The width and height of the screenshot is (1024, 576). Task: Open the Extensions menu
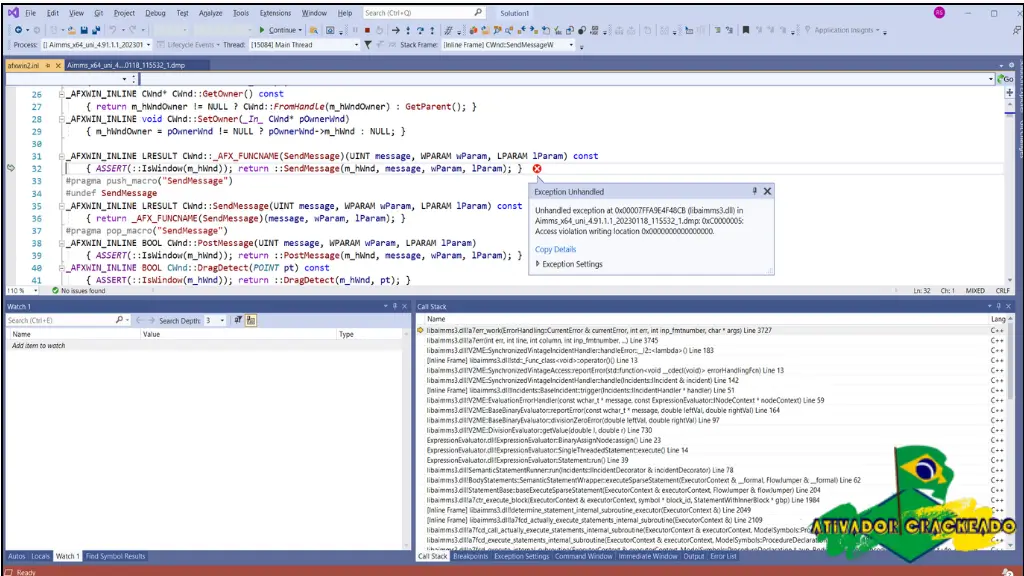[x=275, y=12]
